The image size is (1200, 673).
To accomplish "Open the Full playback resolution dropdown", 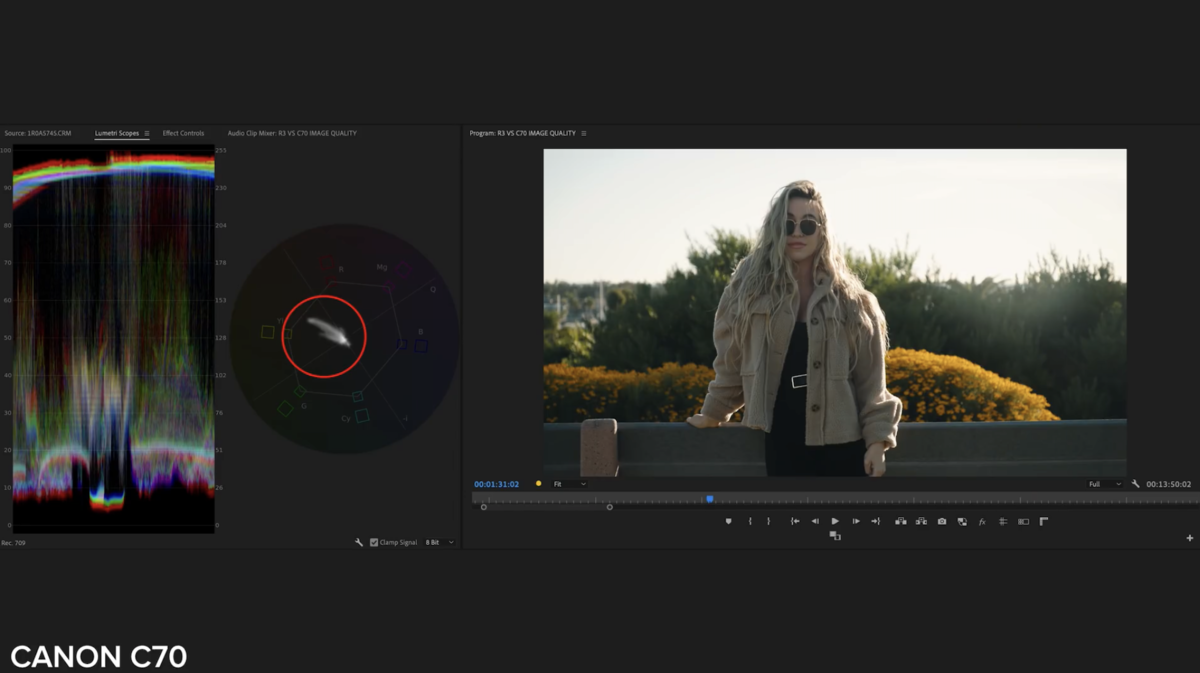I will [x=1105, y=484].
